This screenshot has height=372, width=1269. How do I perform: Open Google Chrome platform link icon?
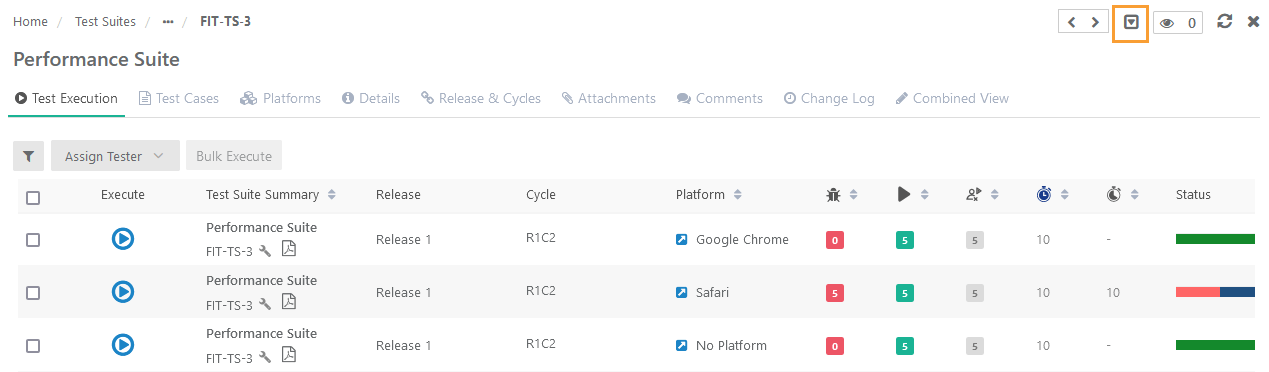(x=682, y=240)
